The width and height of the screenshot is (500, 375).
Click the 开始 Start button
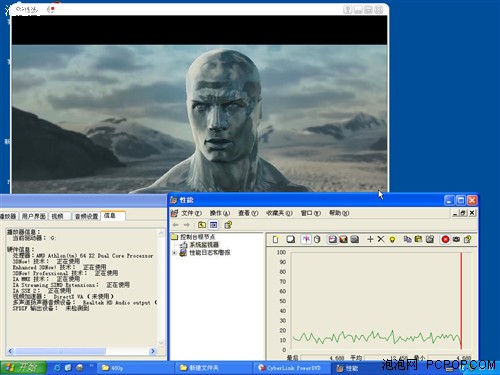[x=23, y=368]
